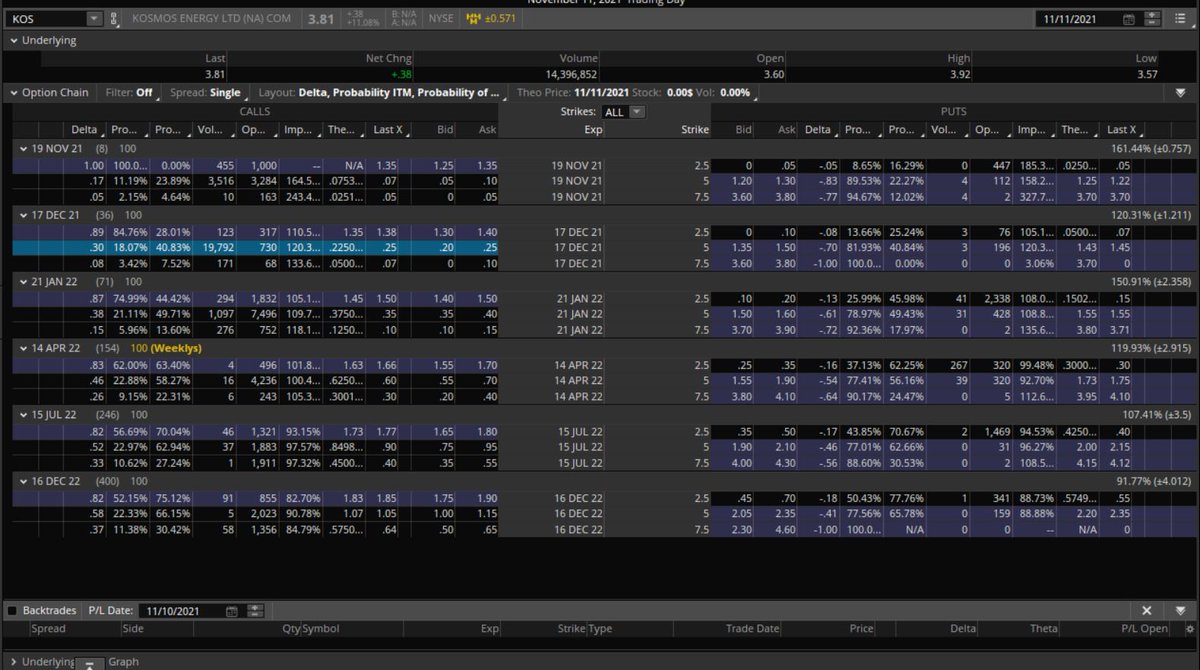
Task: Click PUTS Delta column header
Action: click(818, 129)
